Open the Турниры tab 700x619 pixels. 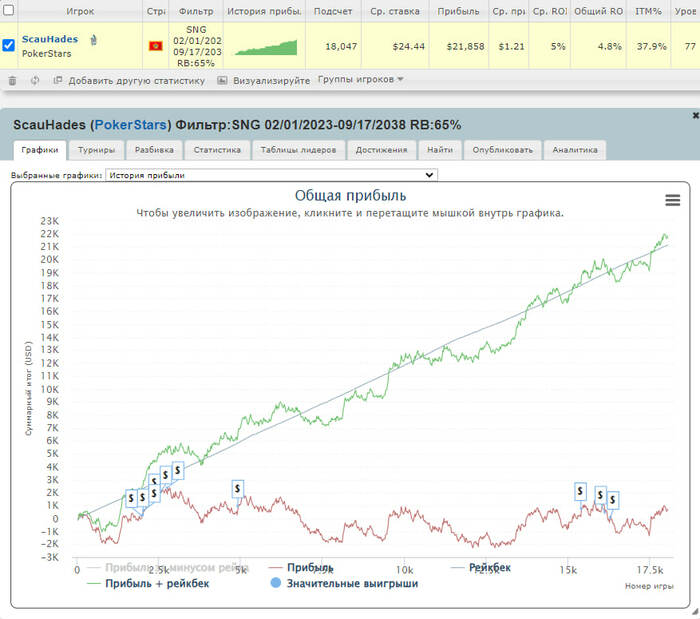coord(96,150)
